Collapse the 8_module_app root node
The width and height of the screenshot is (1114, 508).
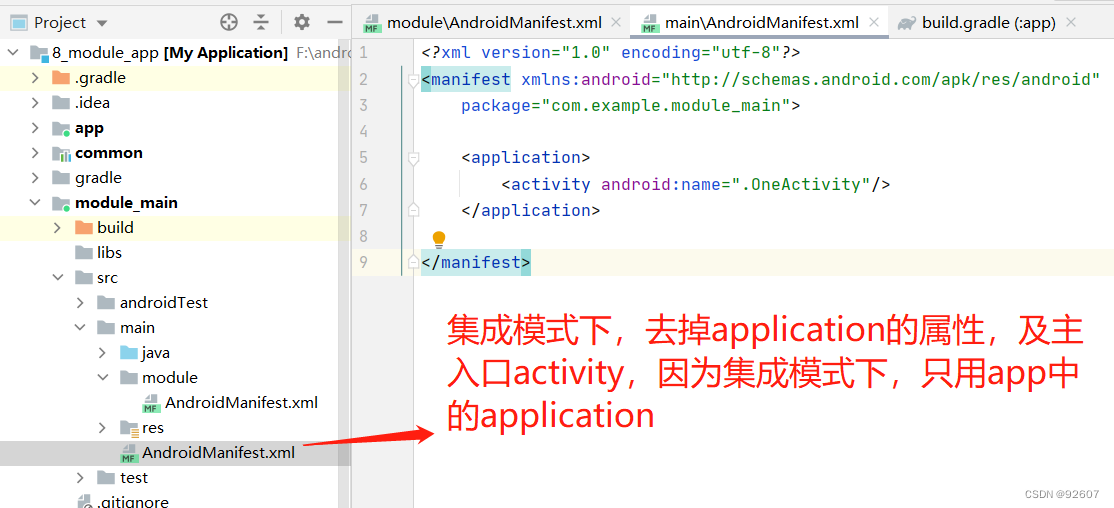(x=13, y=53)
